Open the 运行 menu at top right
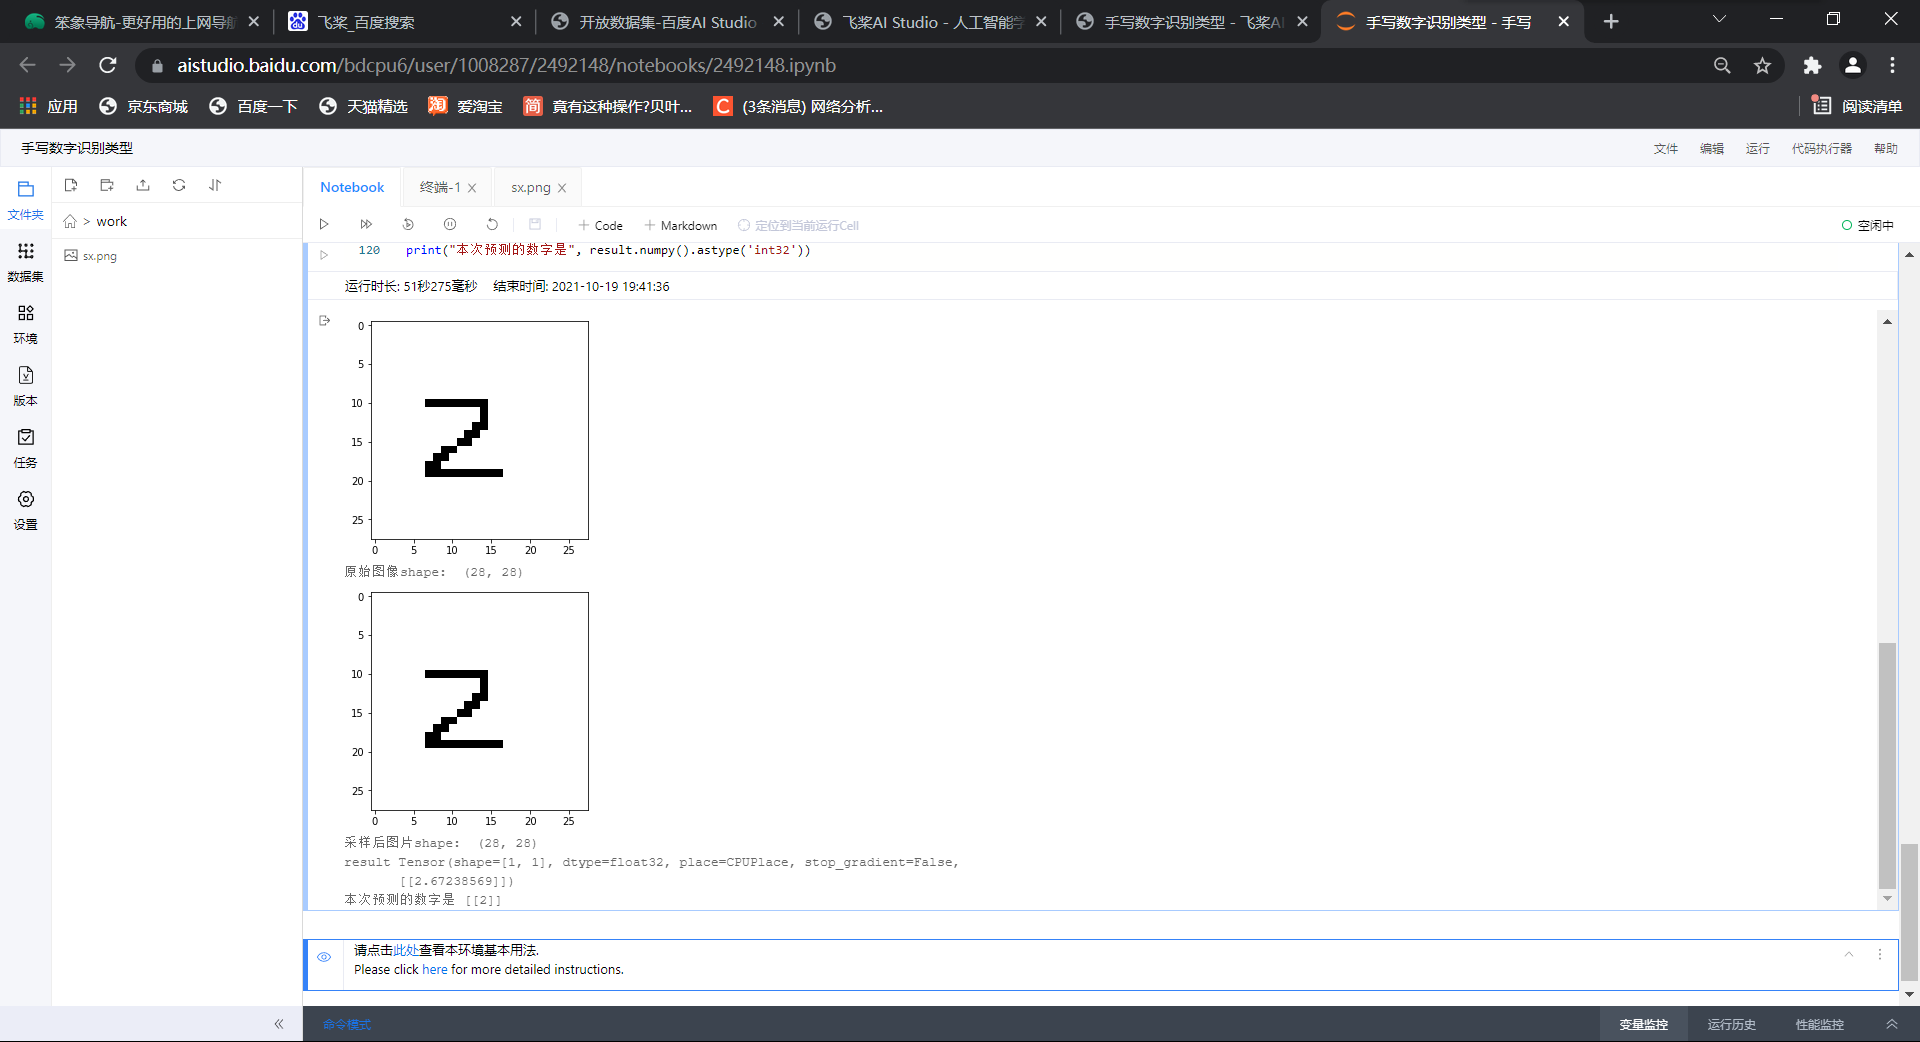 1757,148
